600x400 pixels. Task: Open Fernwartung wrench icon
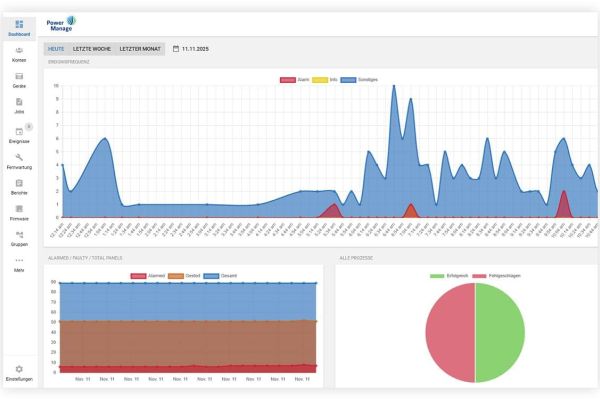(19, 158)
